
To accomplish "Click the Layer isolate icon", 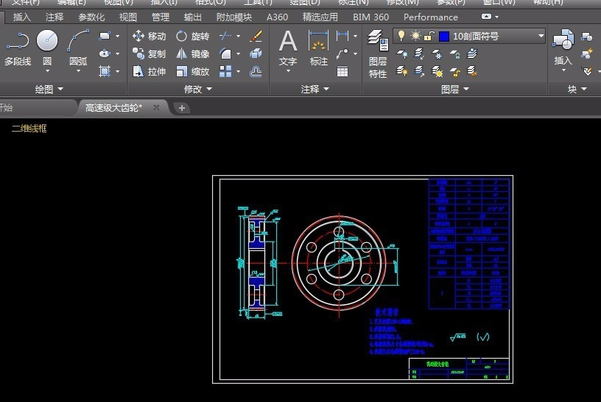I will click(419, 54).
